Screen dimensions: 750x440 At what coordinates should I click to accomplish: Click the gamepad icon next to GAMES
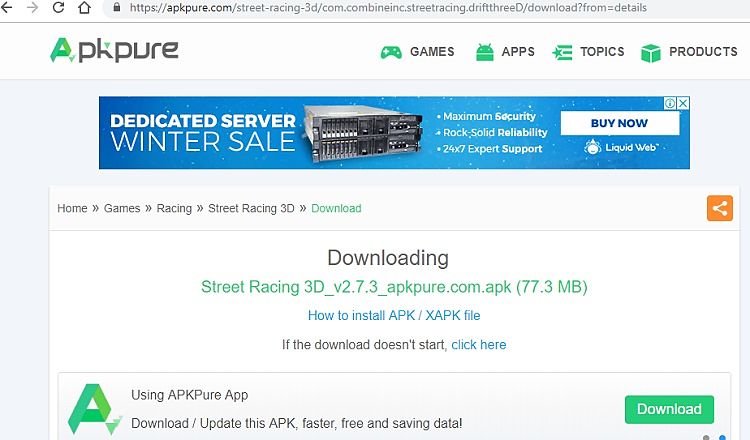click(391, 52)
